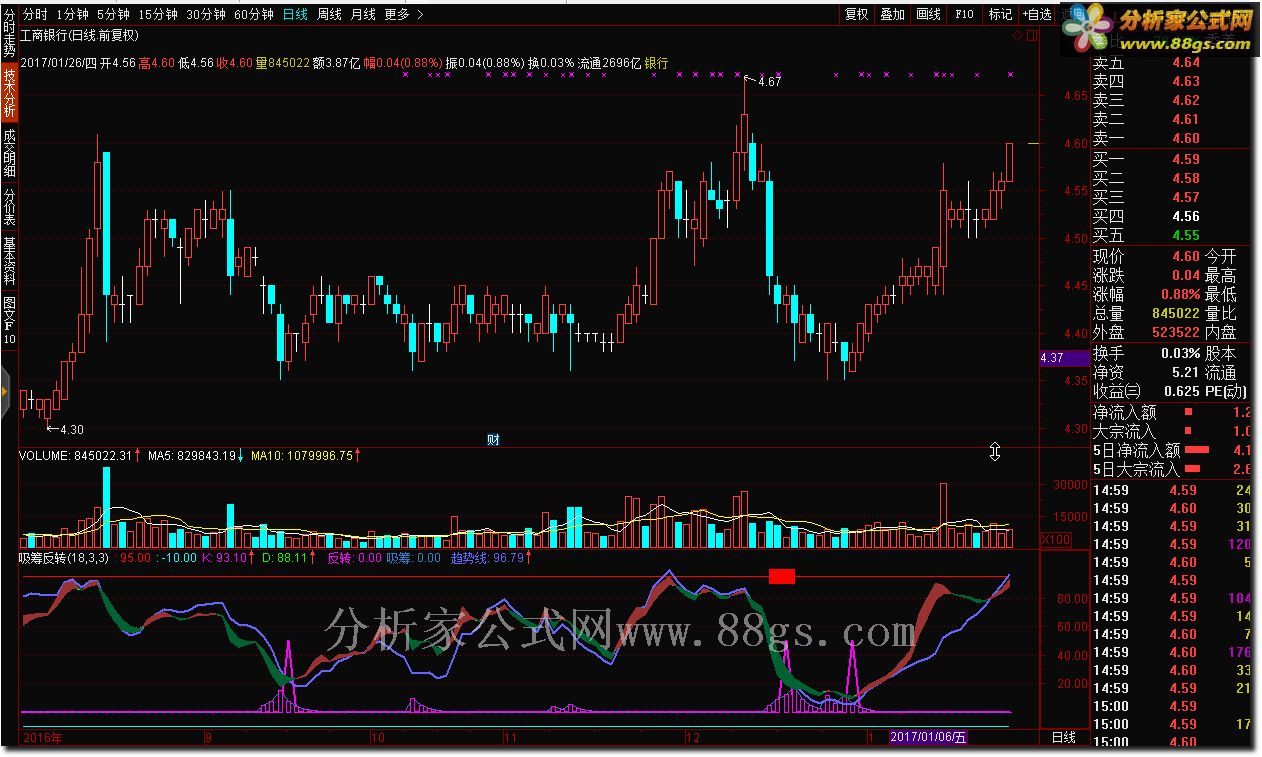Click the 日线 label at the chart's bottom right
This screenshot has width=1262, height=757.
tap(1064, 738)
